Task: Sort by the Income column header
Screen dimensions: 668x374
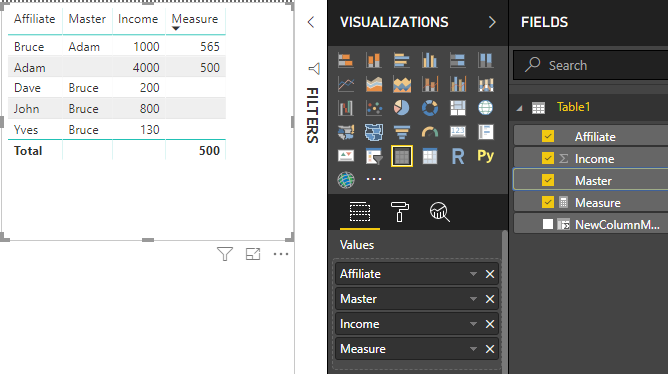Action: [x=138, y=19]
